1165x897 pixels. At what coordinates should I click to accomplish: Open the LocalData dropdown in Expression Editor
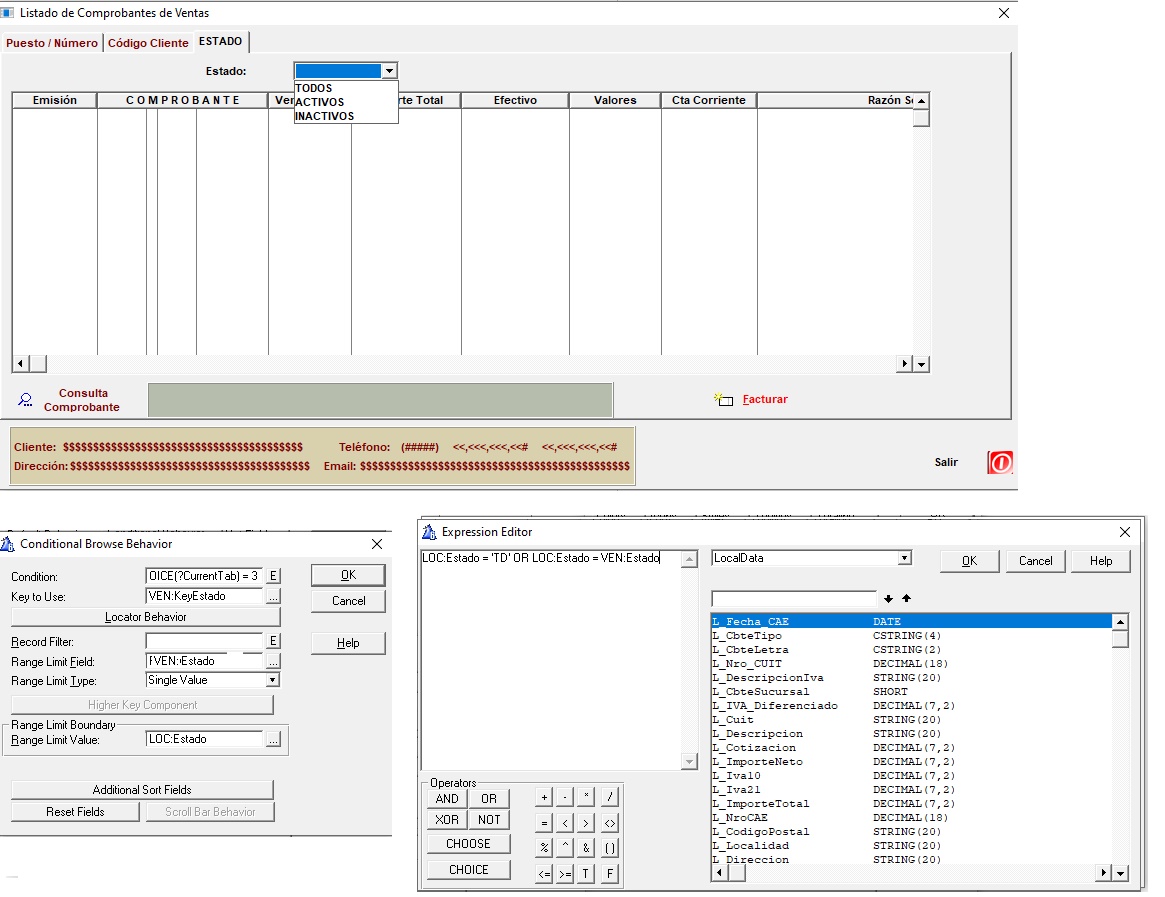pos(904,558)
